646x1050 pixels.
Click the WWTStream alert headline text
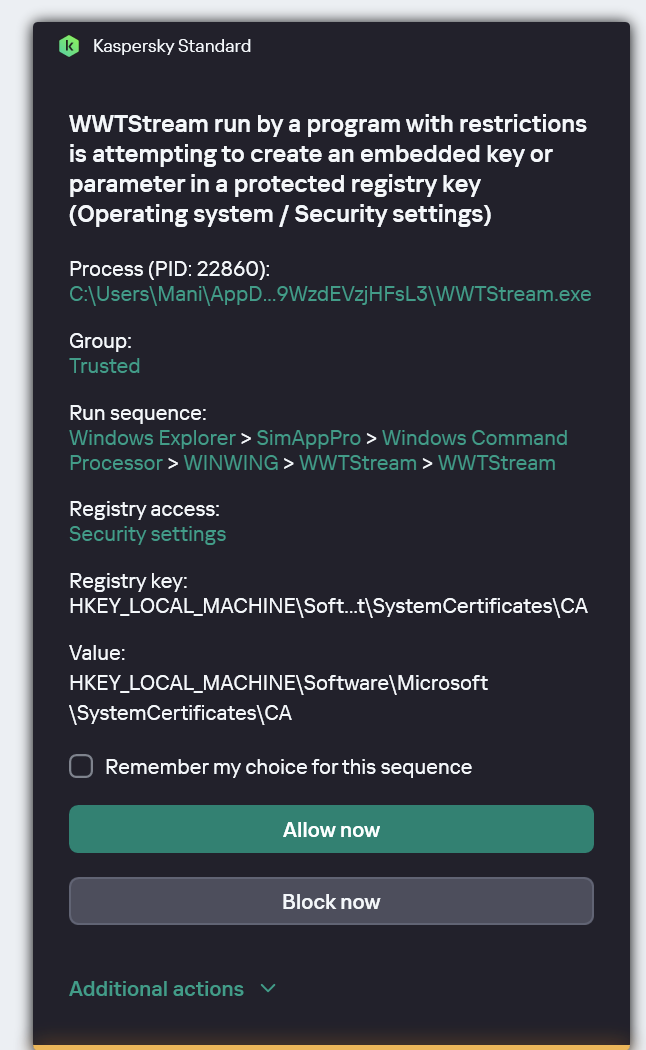click(x=328, y=169)
